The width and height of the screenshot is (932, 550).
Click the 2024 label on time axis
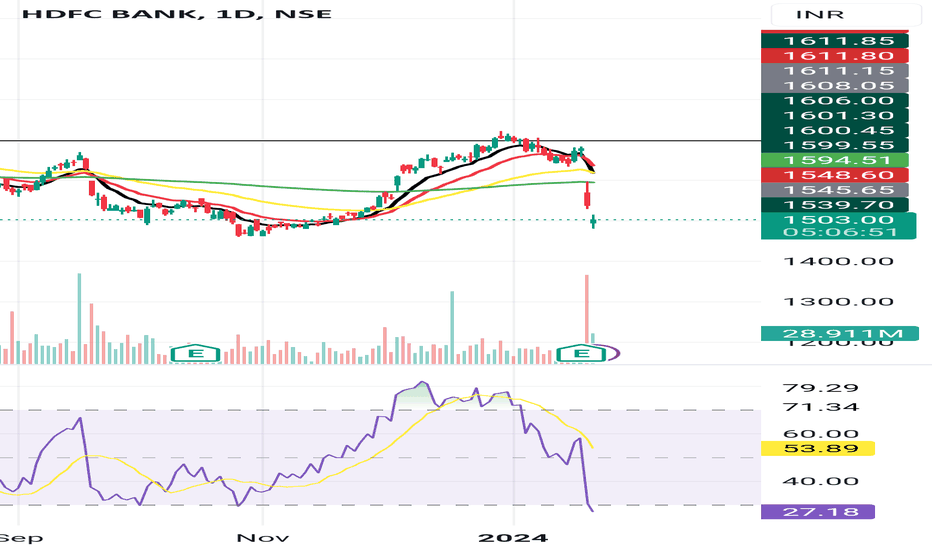(513, 538)
